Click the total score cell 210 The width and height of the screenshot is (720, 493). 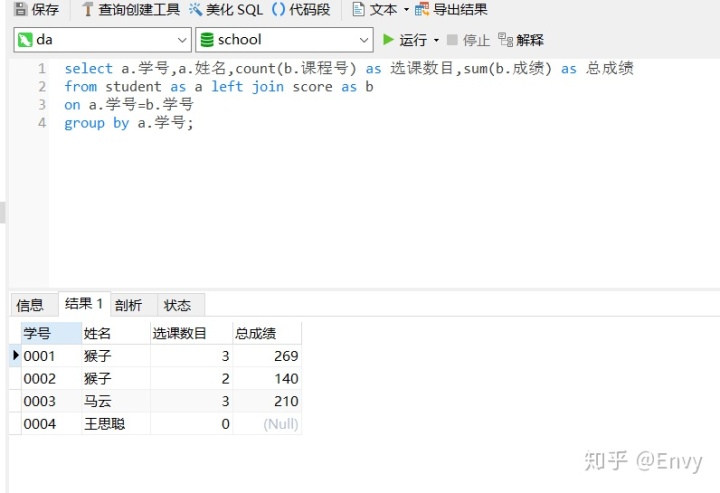tap(267, 401)
